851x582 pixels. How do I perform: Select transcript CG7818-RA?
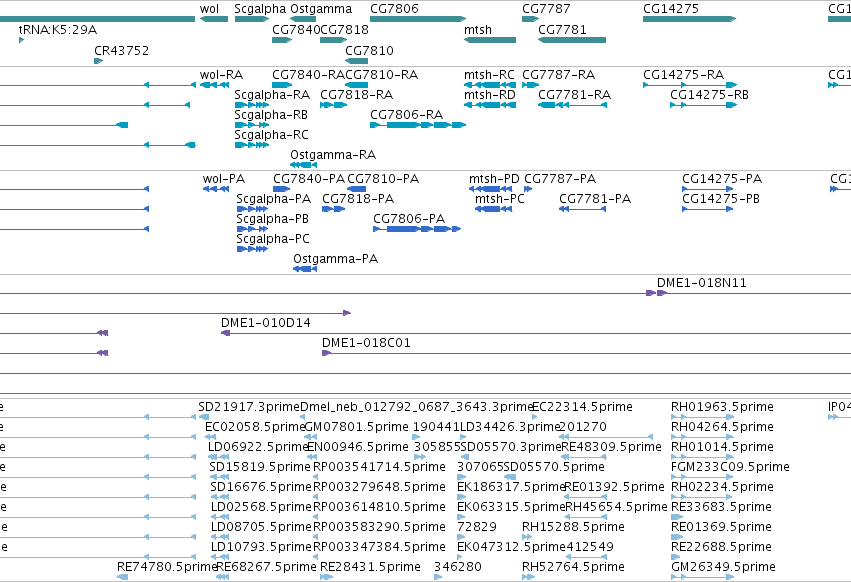[333, 105]
